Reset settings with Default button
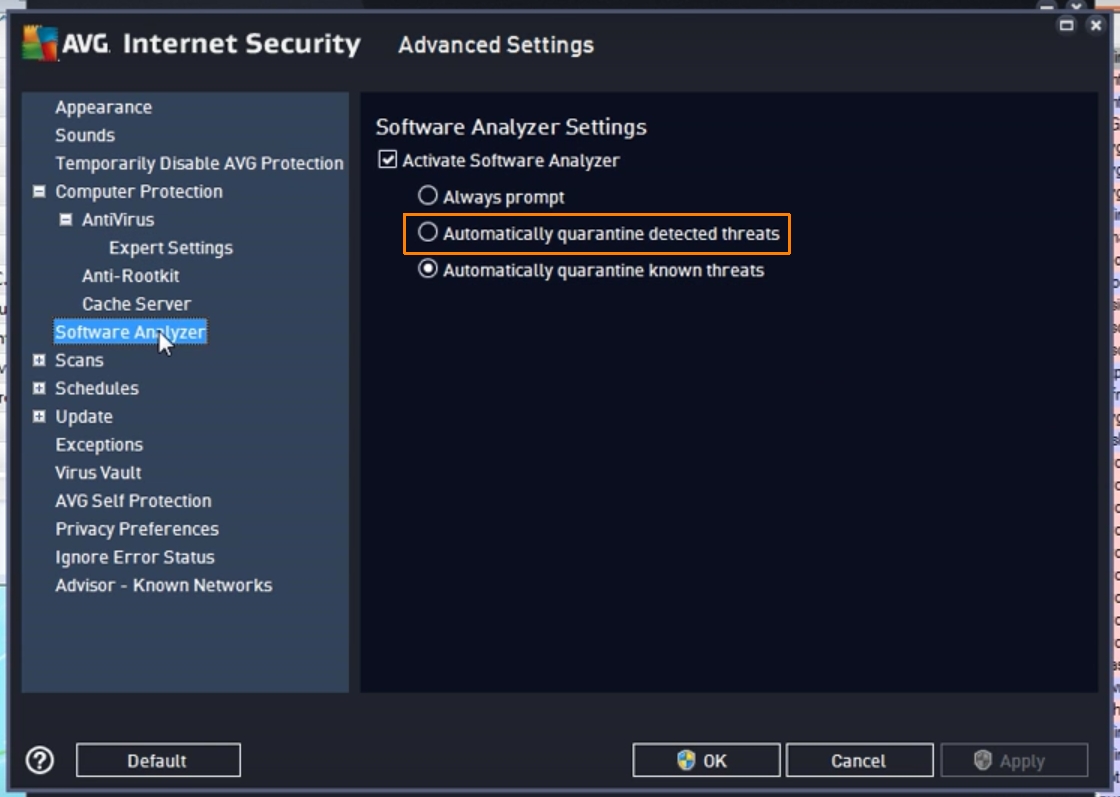 point(158,761)
